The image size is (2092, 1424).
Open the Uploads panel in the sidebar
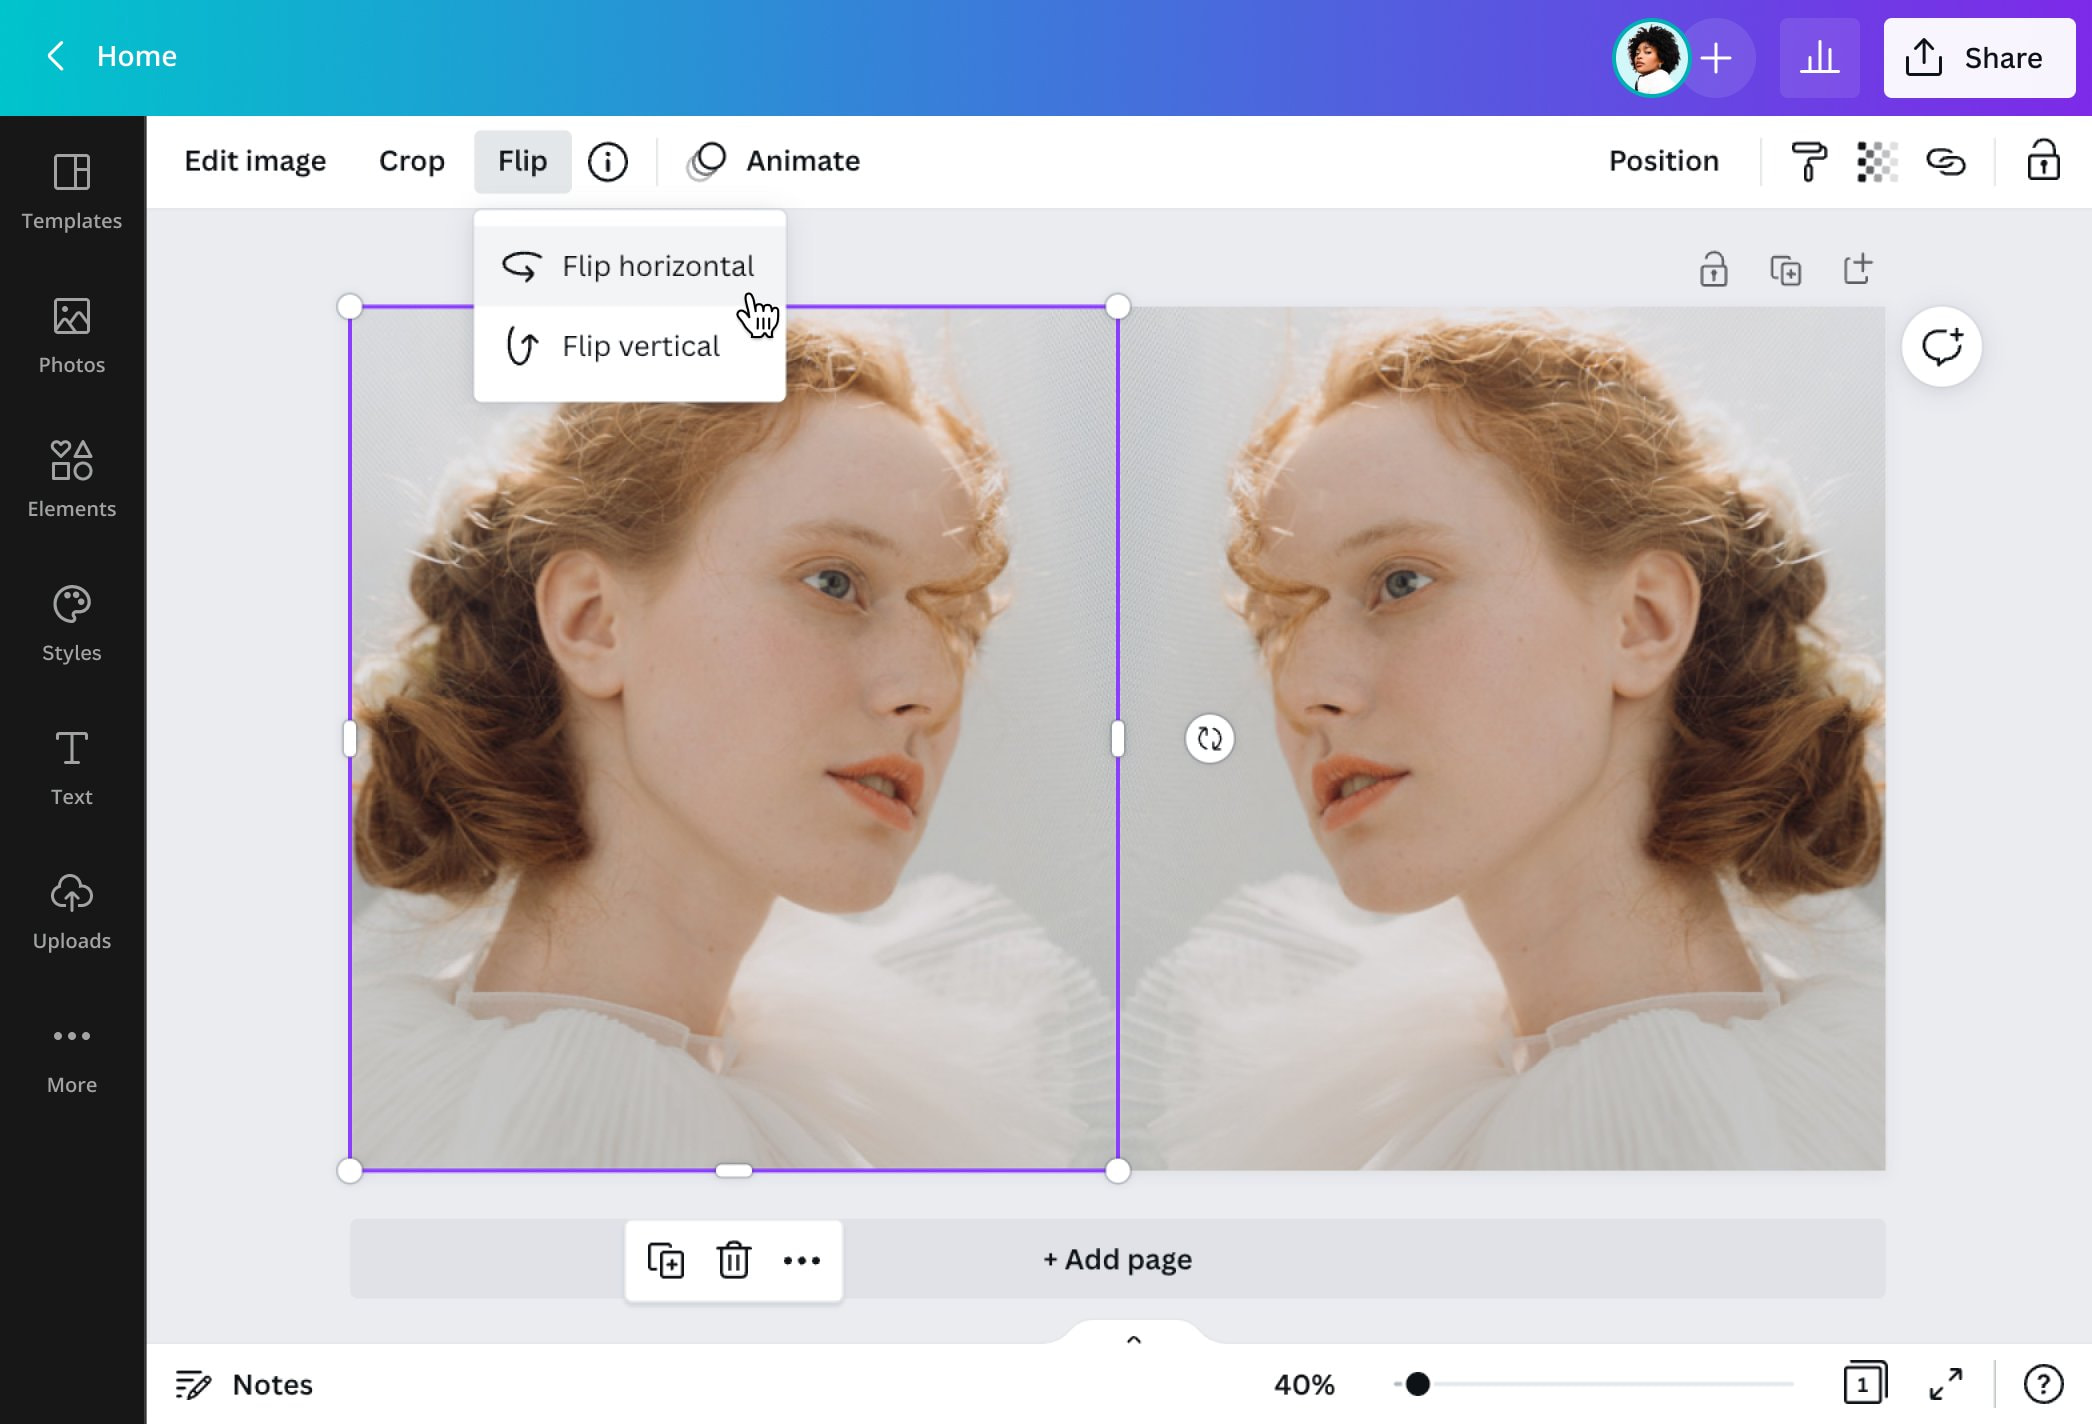pyautogui.click(x=71, y=910)
